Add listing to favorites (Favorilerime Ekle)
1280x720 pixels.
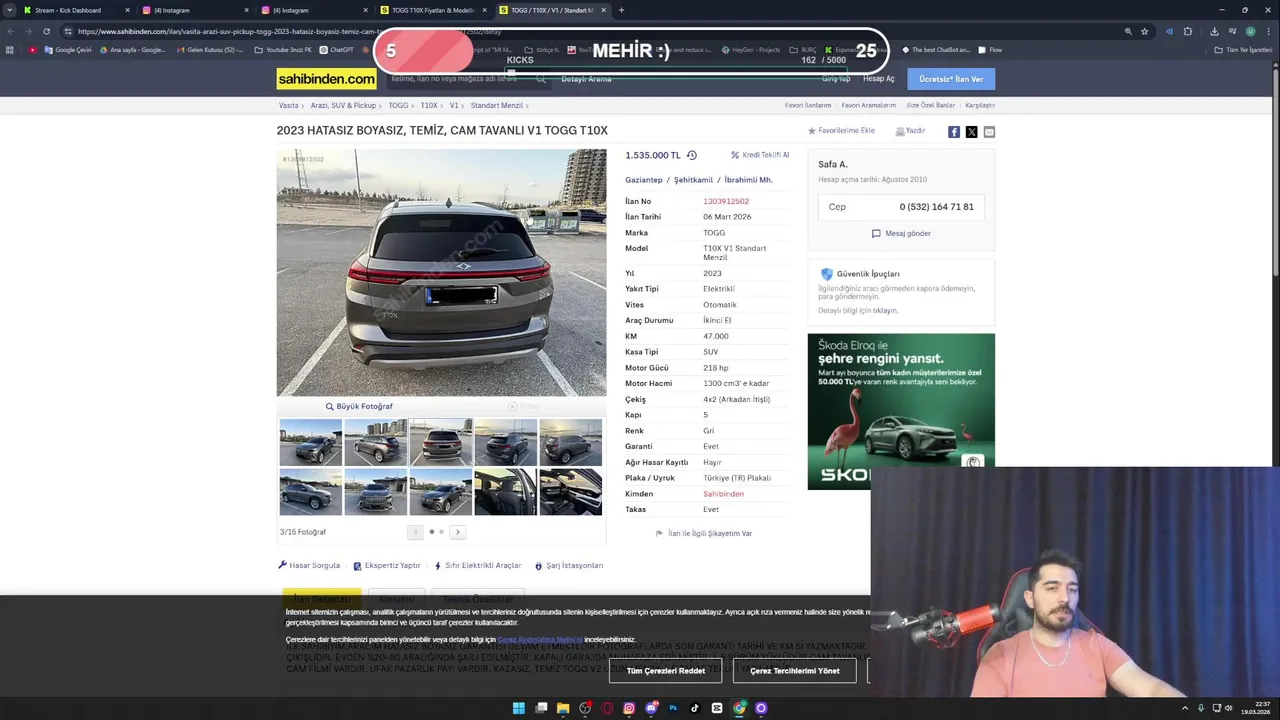pyautogui.click(x=841, y=131)
